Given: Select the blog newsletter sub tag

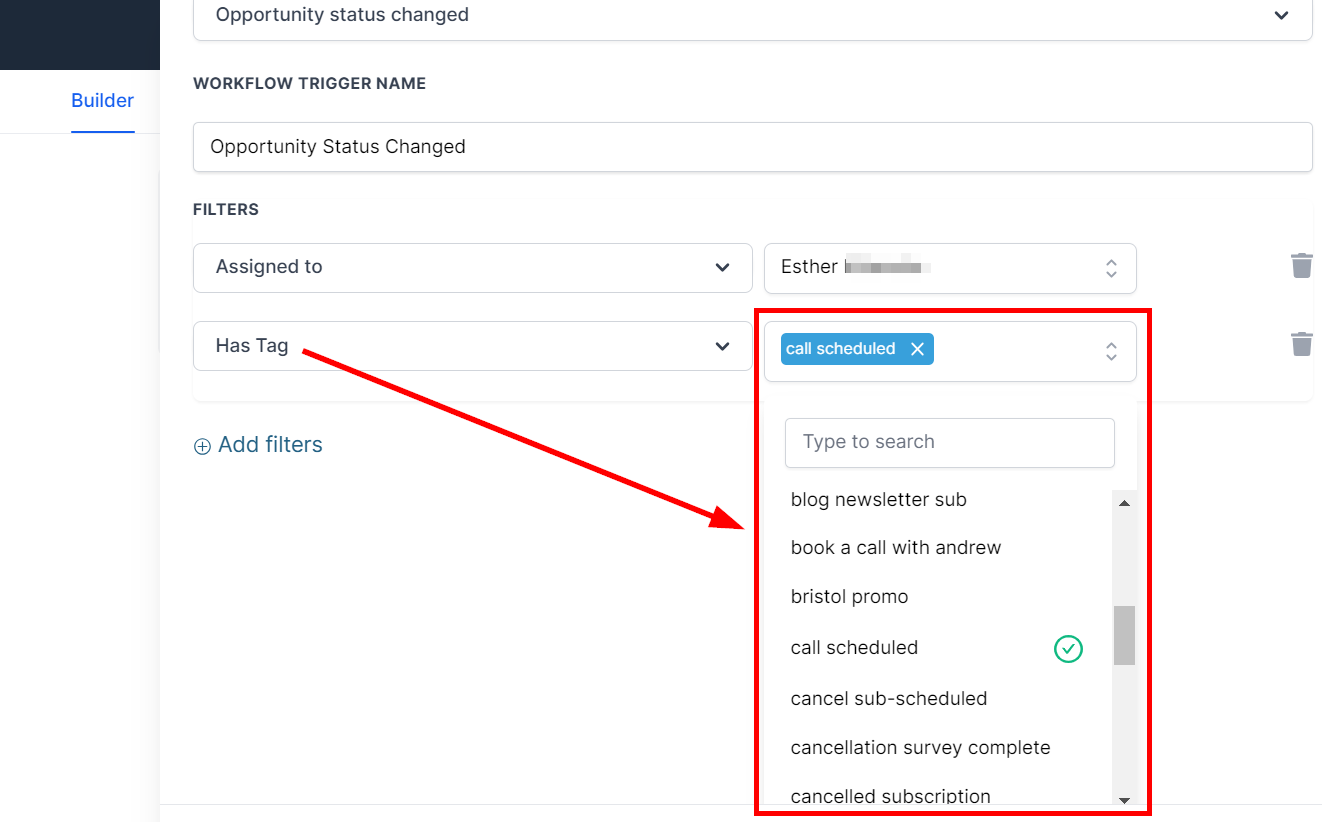Looking at the screenshot, I should click(x=878, y=500).
